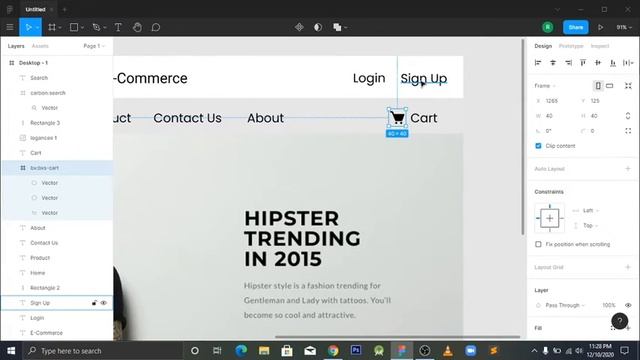Open the Figma main menu hamburger
This screenshot has width=640, height=360.
click(10, 27)
